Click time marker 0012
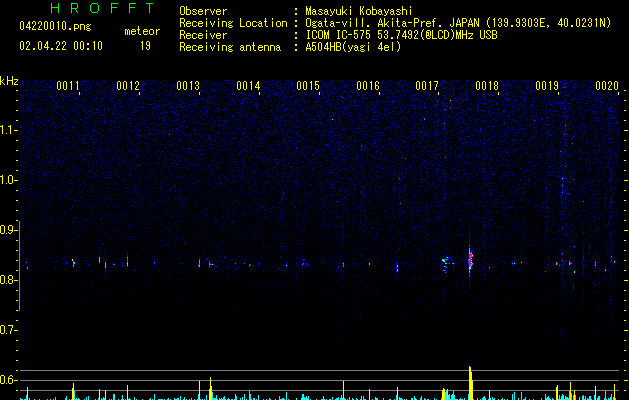Image resolution: width=629 pixels, height=400 pixels. pos(128,86)
